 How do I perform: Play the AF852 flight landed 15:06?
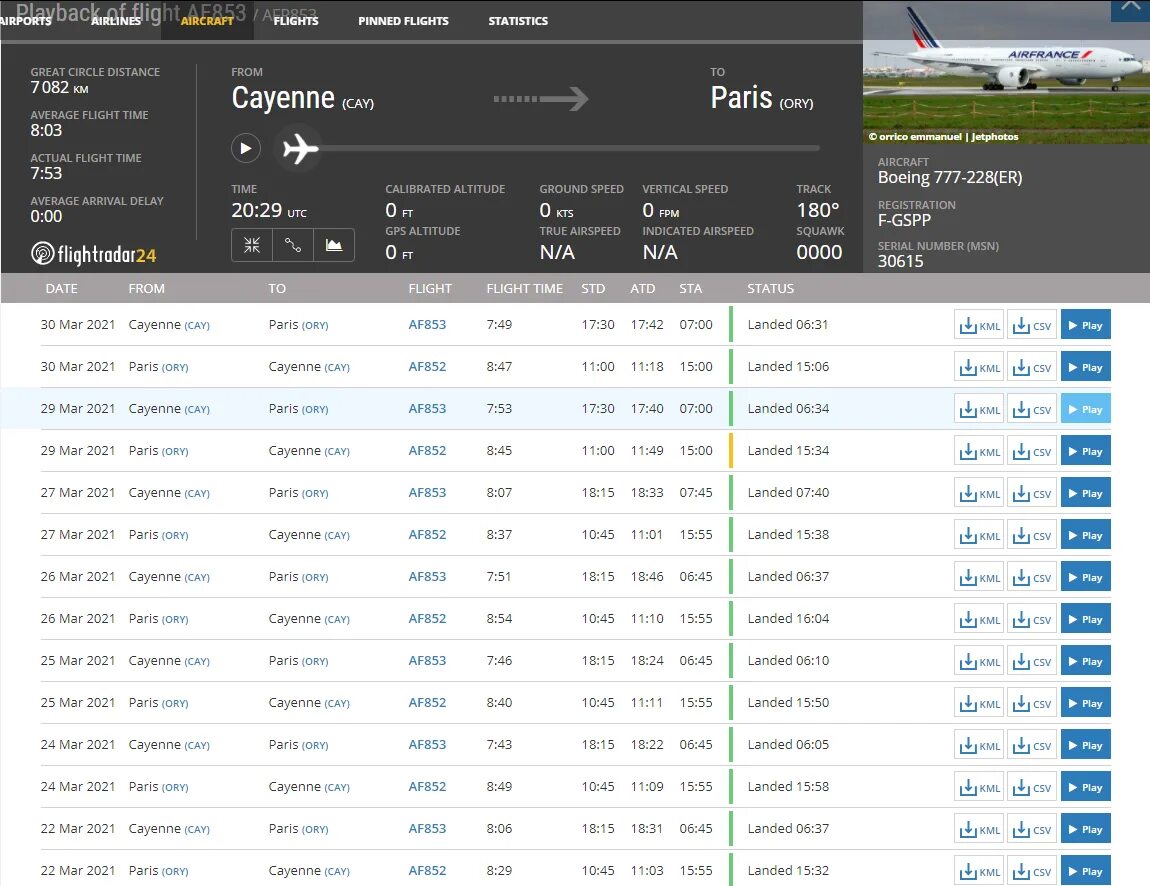[1085, 367]
